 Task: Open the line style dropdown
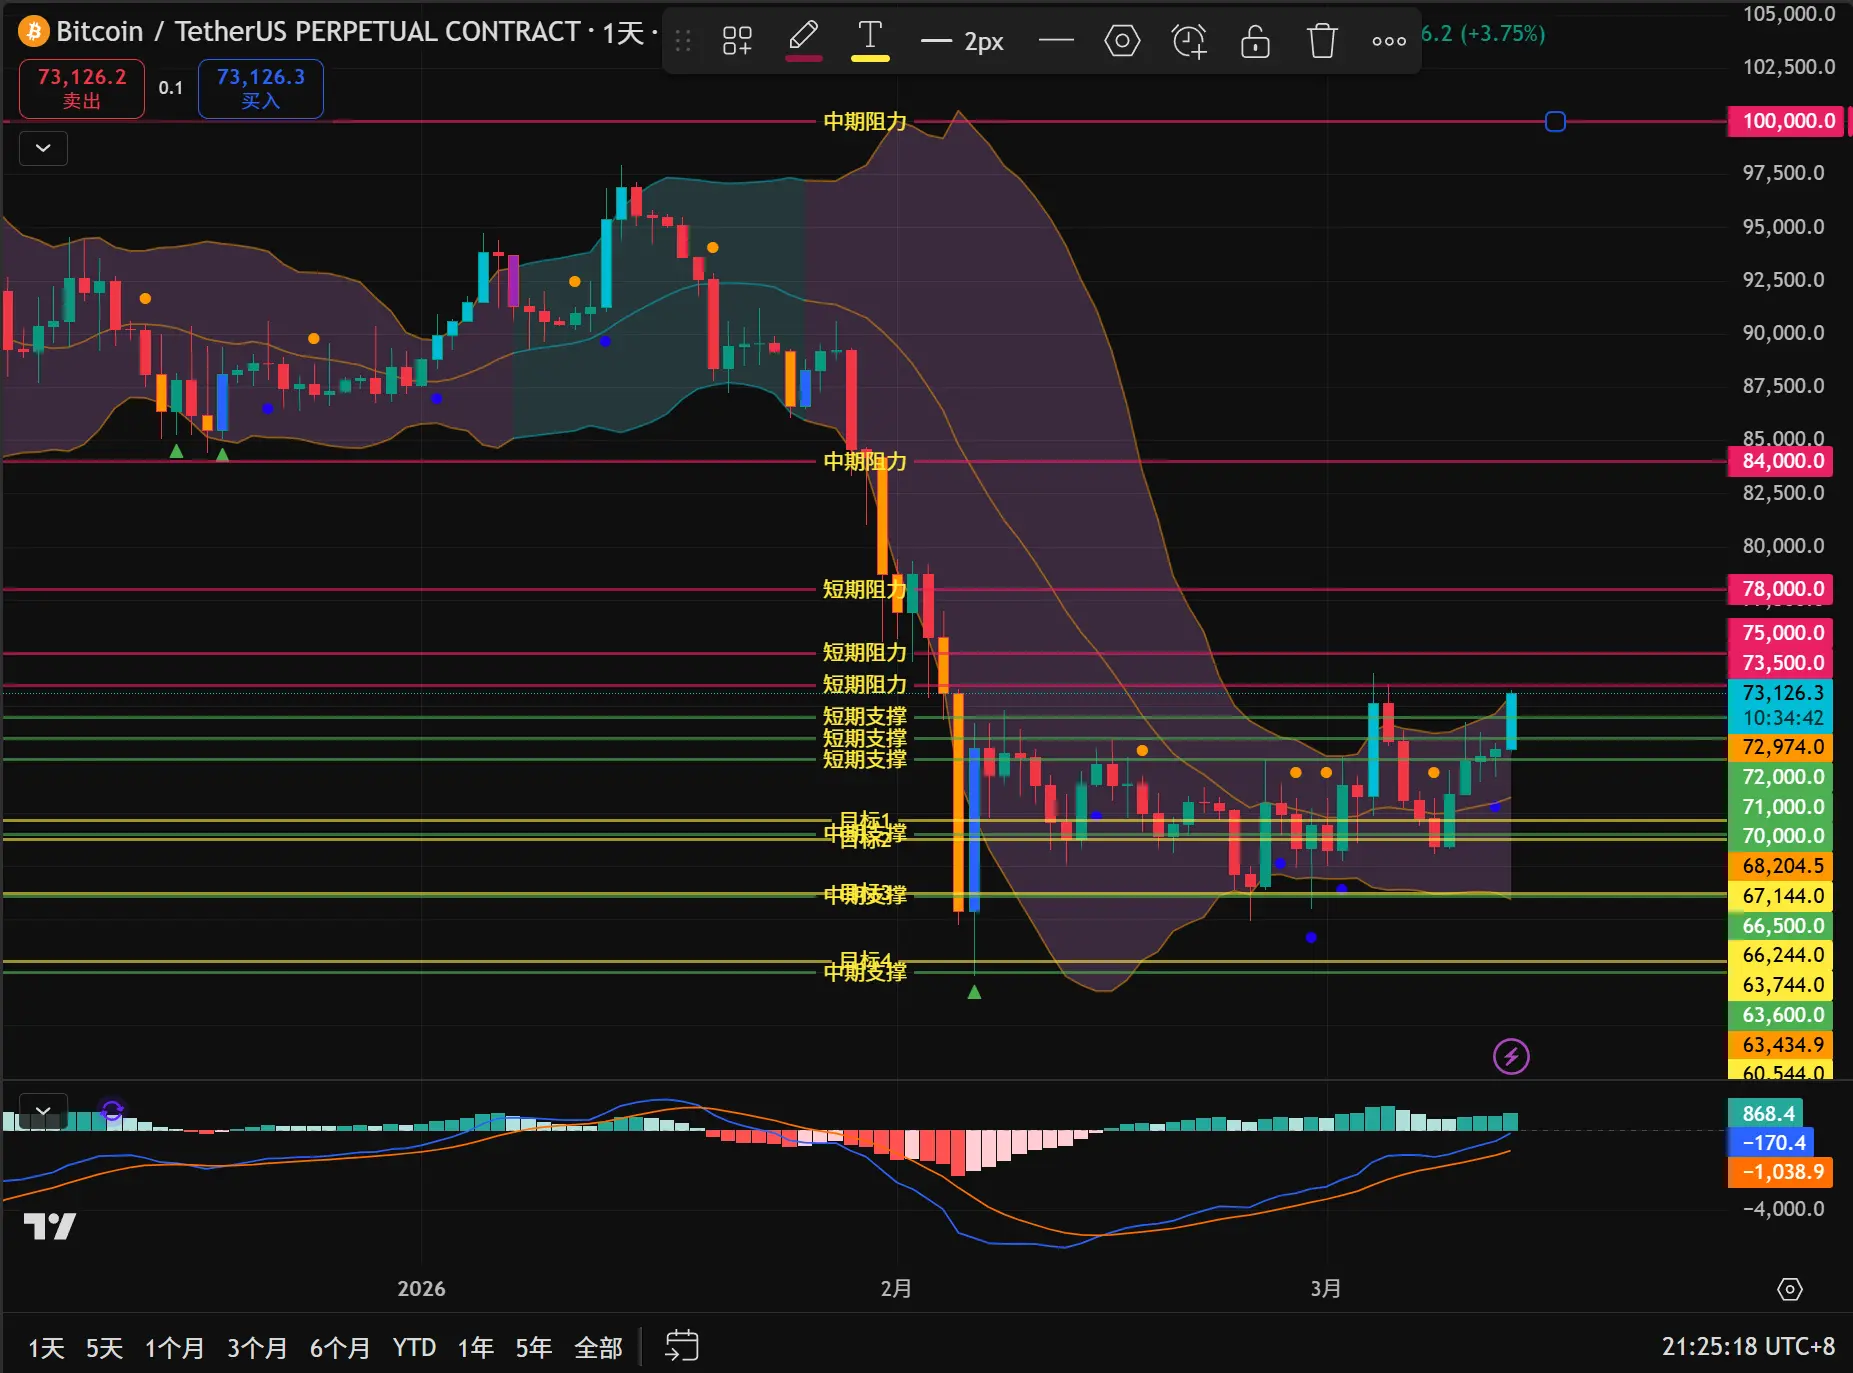[1056, 41]
